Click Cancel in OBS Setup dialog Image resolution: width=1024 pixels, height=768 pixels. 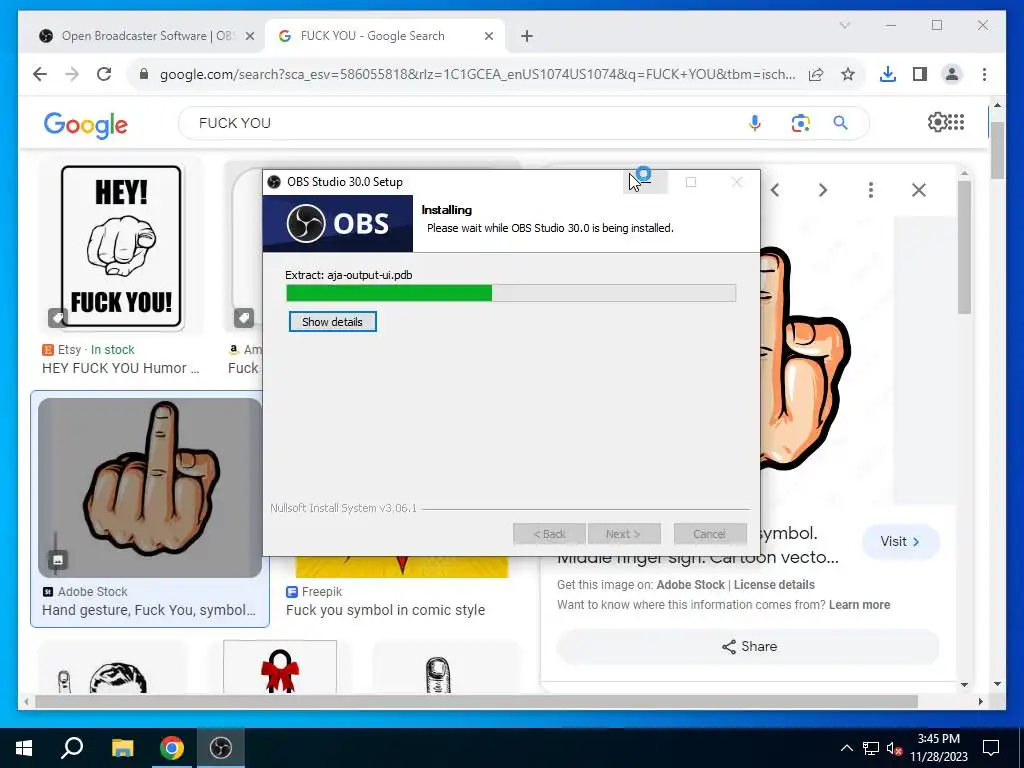[709, 534]
